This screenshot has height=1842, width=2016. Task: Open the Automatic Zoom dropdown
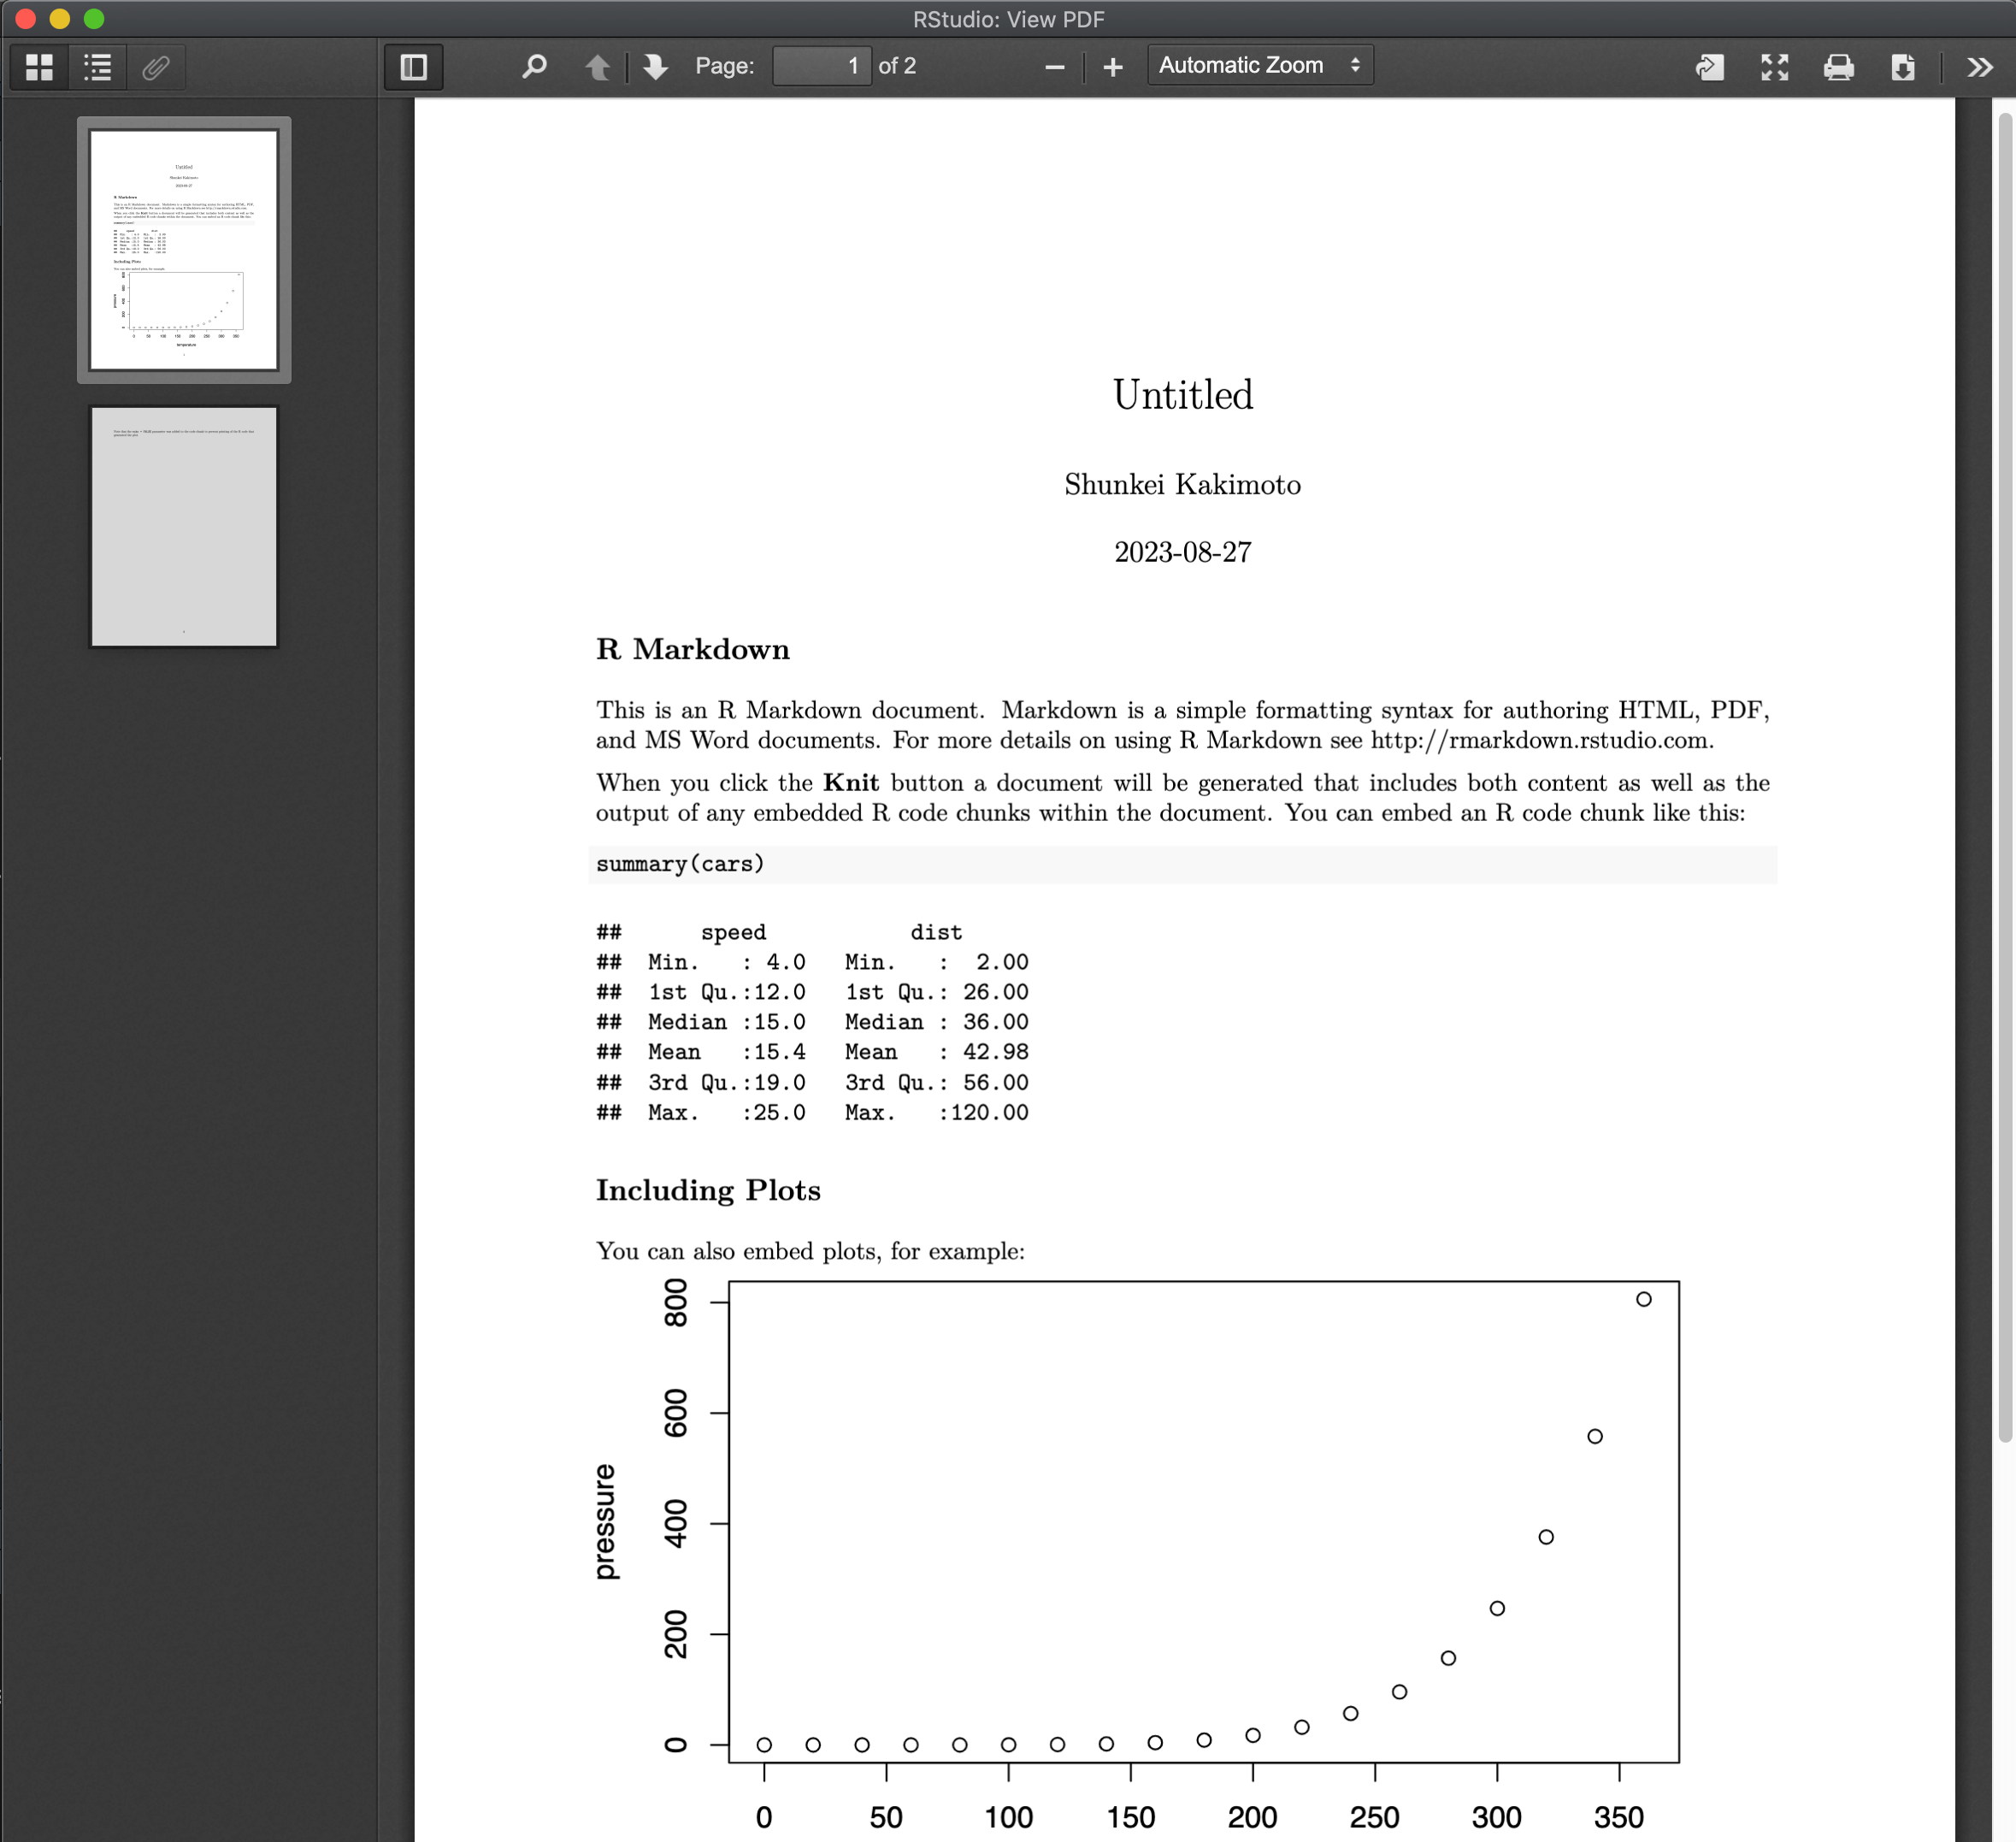coord(1259,64)
